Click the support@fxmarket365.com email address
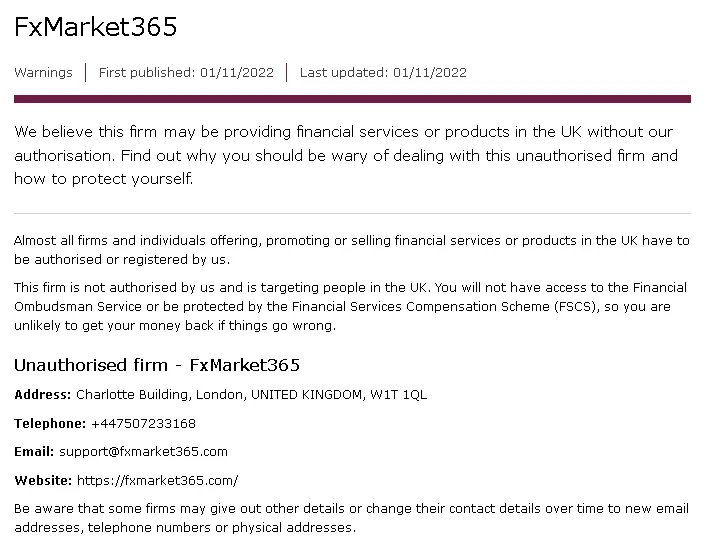This screenshot has height=538, width=707. tap(143, 452)
